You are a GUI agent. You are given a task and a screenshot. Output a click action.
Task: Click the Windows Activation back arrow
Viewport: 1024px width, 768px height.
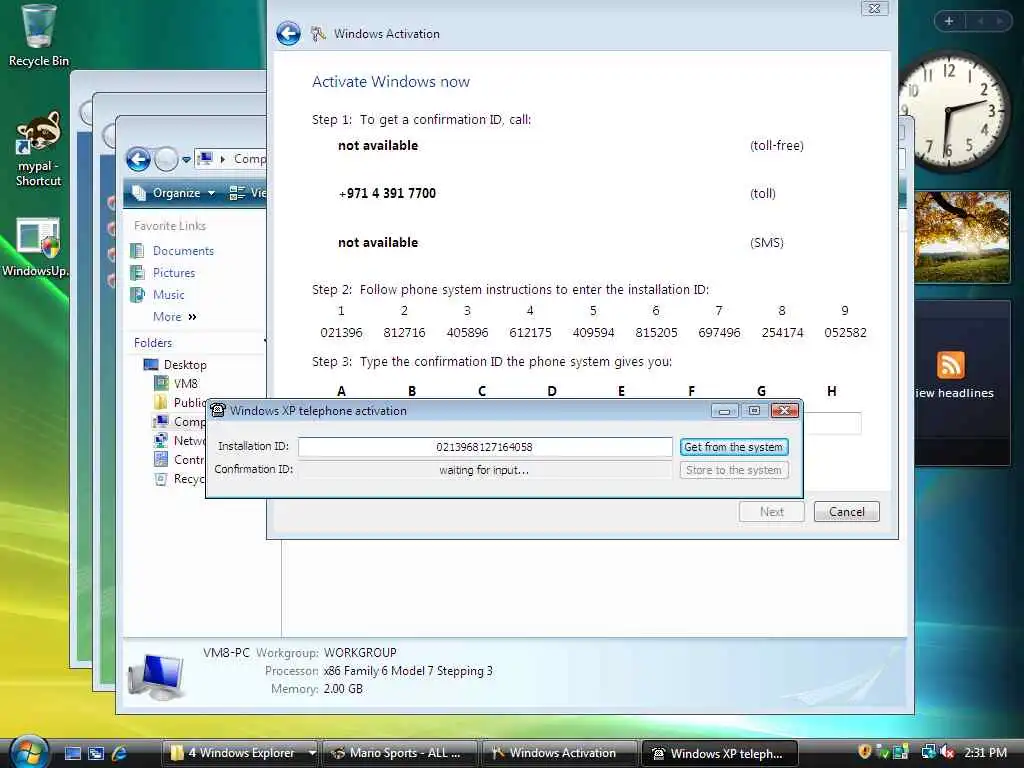point(288,33)
